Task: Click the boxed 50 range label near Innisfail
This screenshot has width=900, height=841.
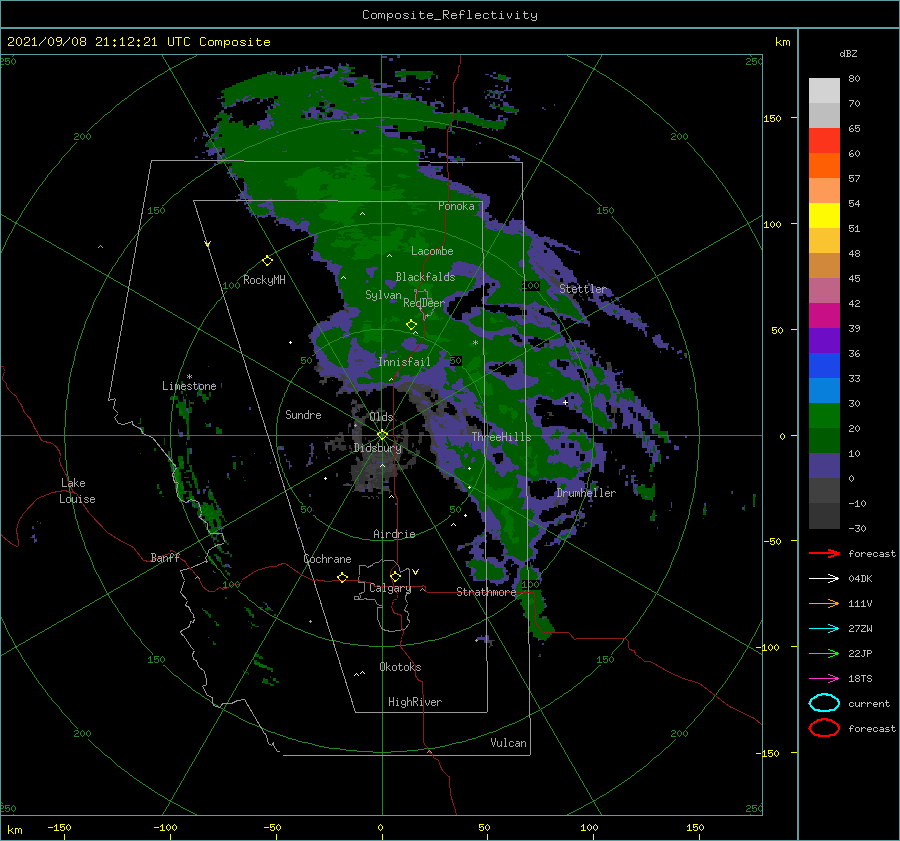Action: click(x=456, y=361)
